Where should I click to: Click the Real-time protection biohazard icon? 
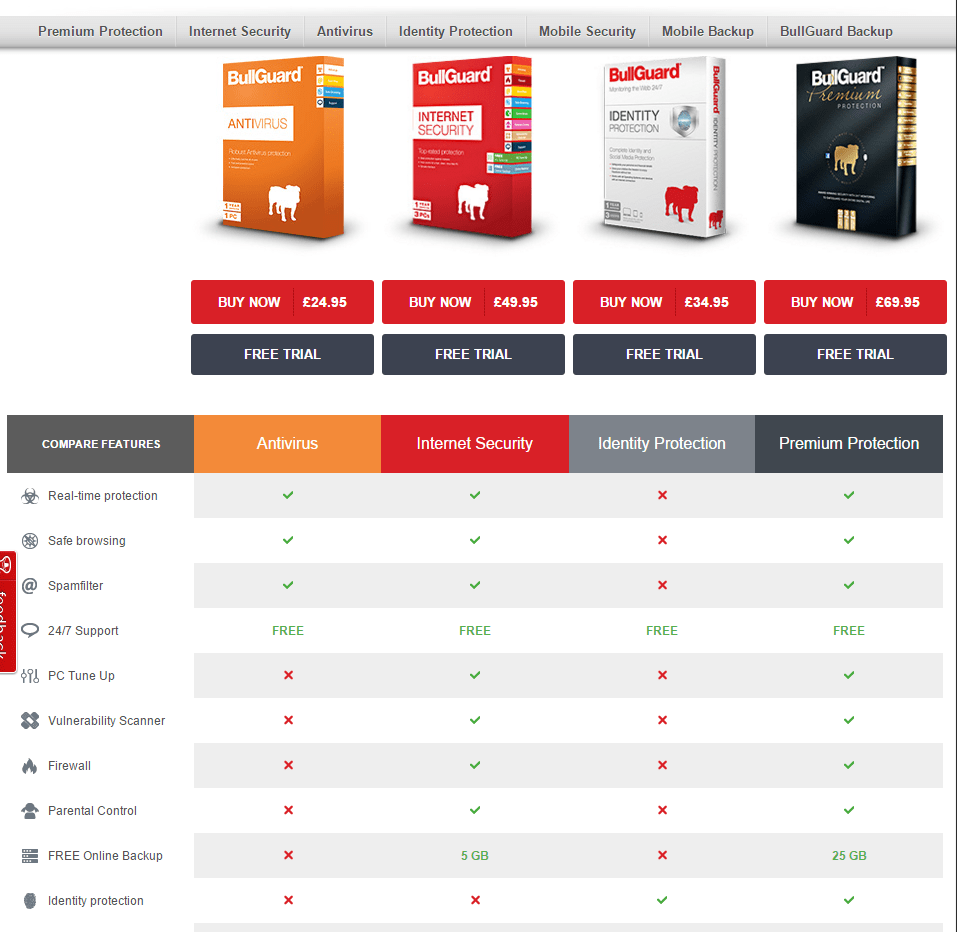pyautogui.click(x=30, y=496)
